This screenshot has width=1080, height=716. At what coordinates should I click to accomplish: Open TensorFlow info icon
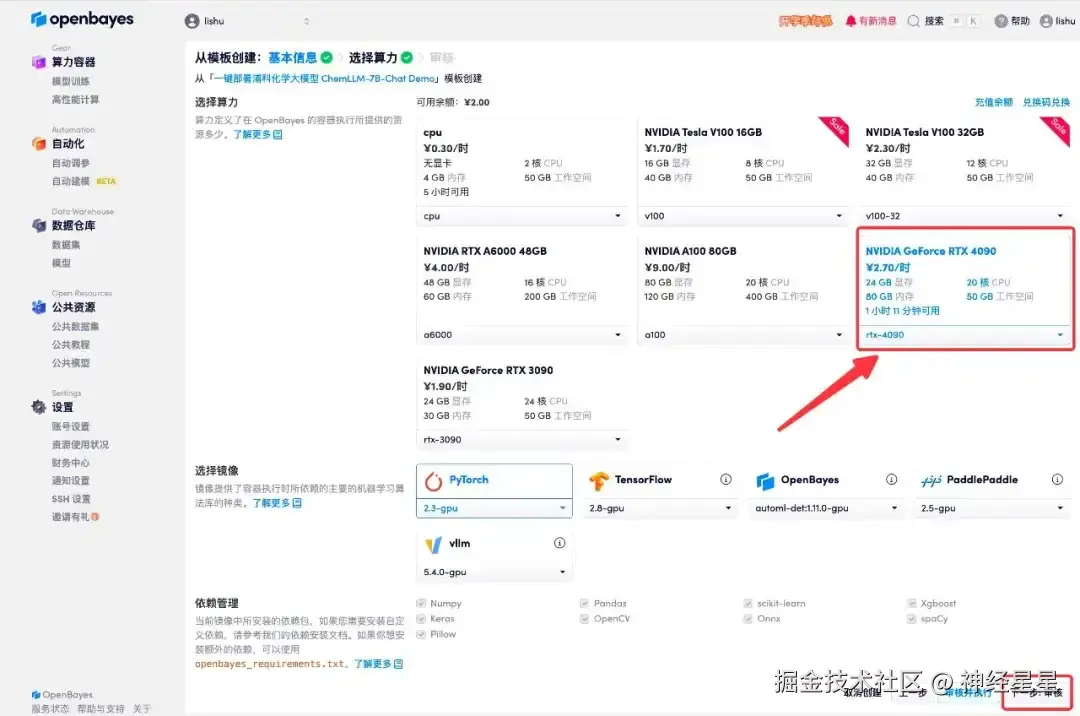pyautogui.click(x=726, y=479)
